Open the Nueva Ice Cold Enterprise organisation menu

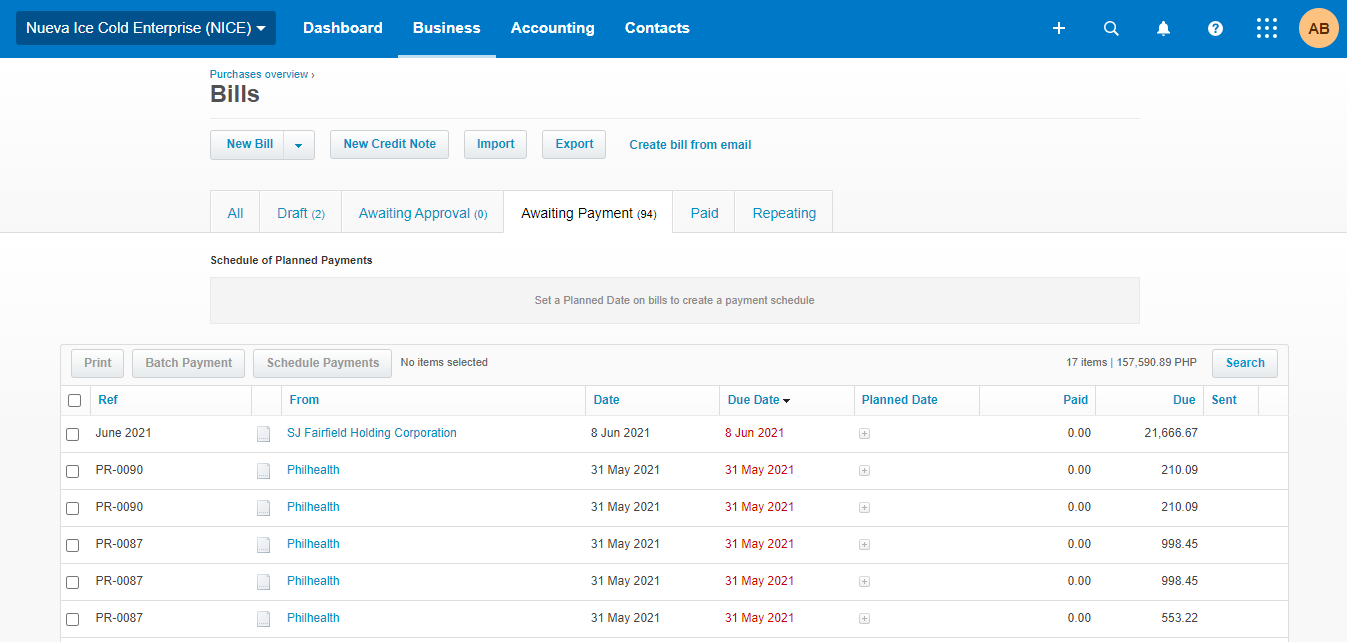146,28
